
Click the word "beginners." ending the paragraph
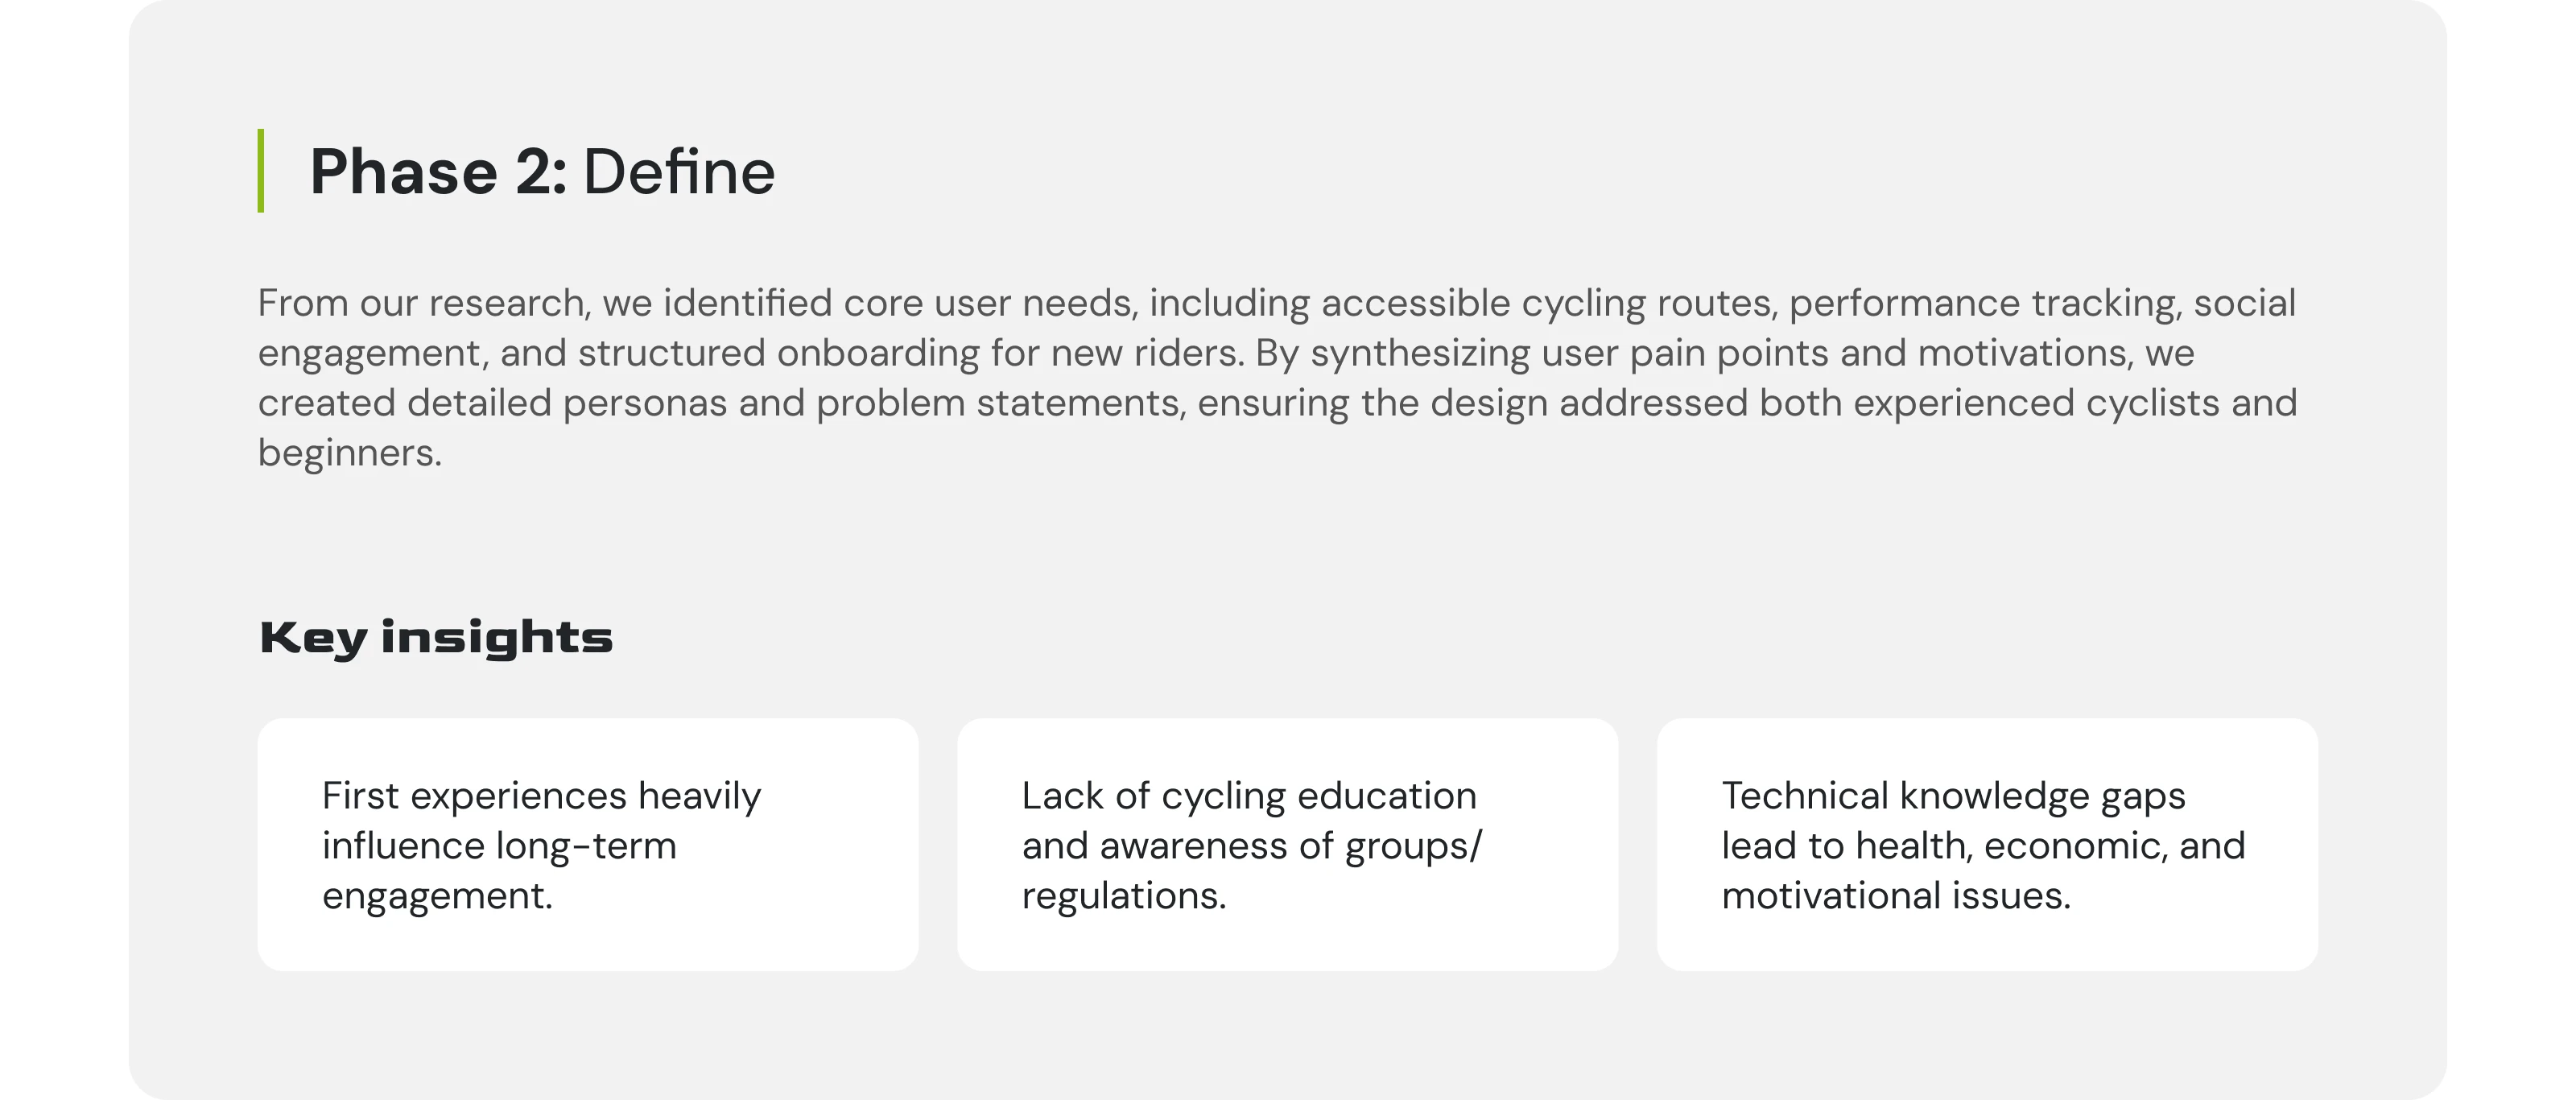click(350, 453)
